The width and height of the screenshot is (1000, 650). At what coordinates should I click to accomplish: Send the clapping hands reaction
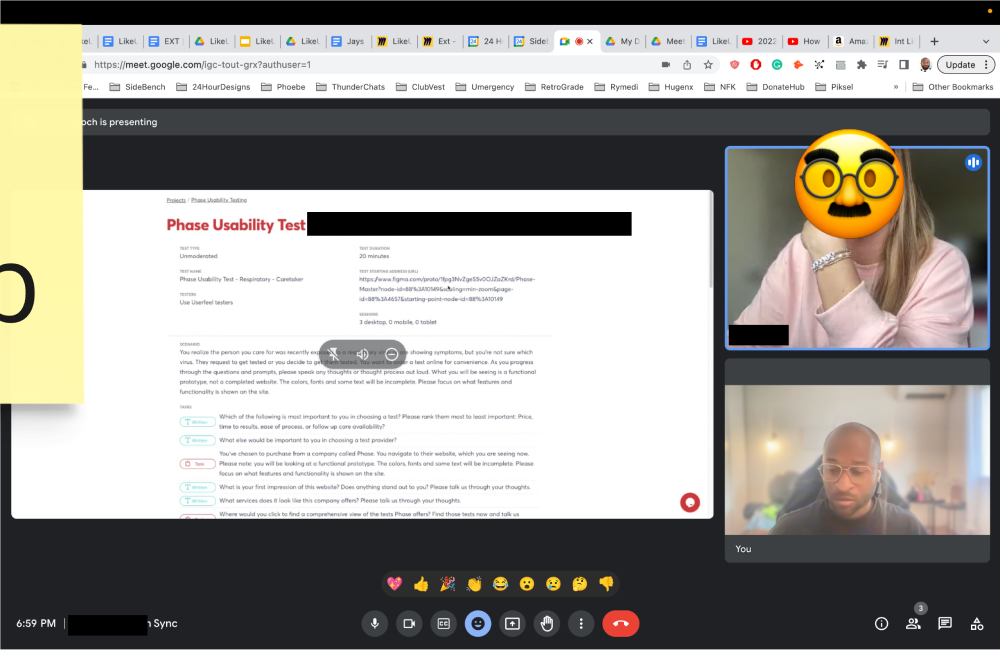click(474, 584)
